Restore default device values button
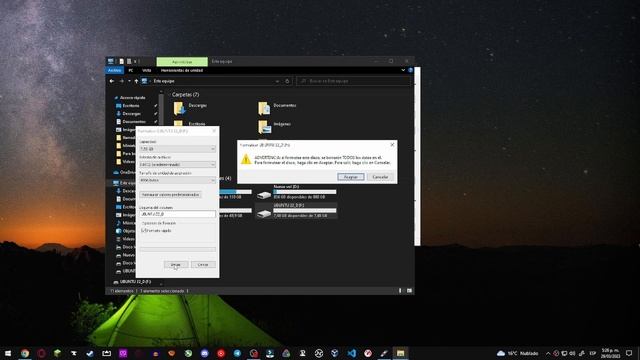 (x=170, y=195)
